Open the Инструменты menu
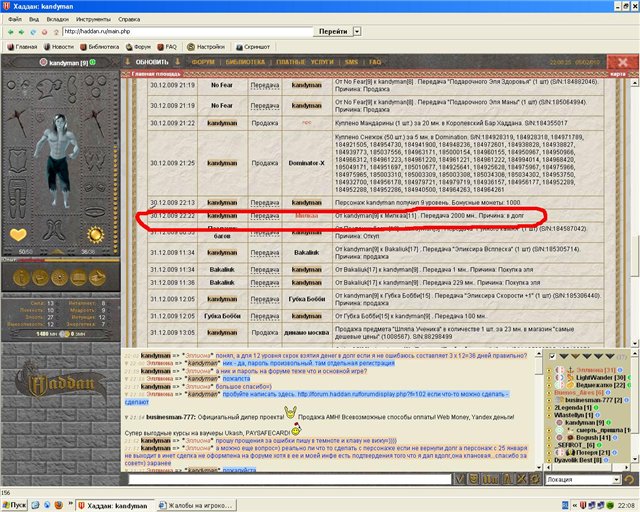The height and width of the screenshot is (512, 640). [x=93, y=18]
